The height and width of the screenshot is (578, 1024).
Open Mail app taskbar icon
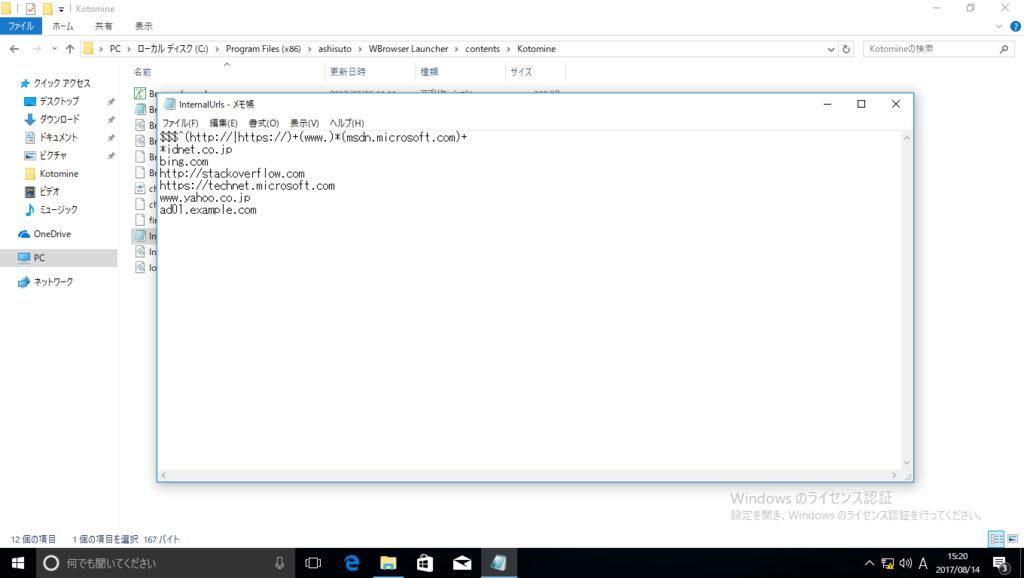tap(462, 563)
